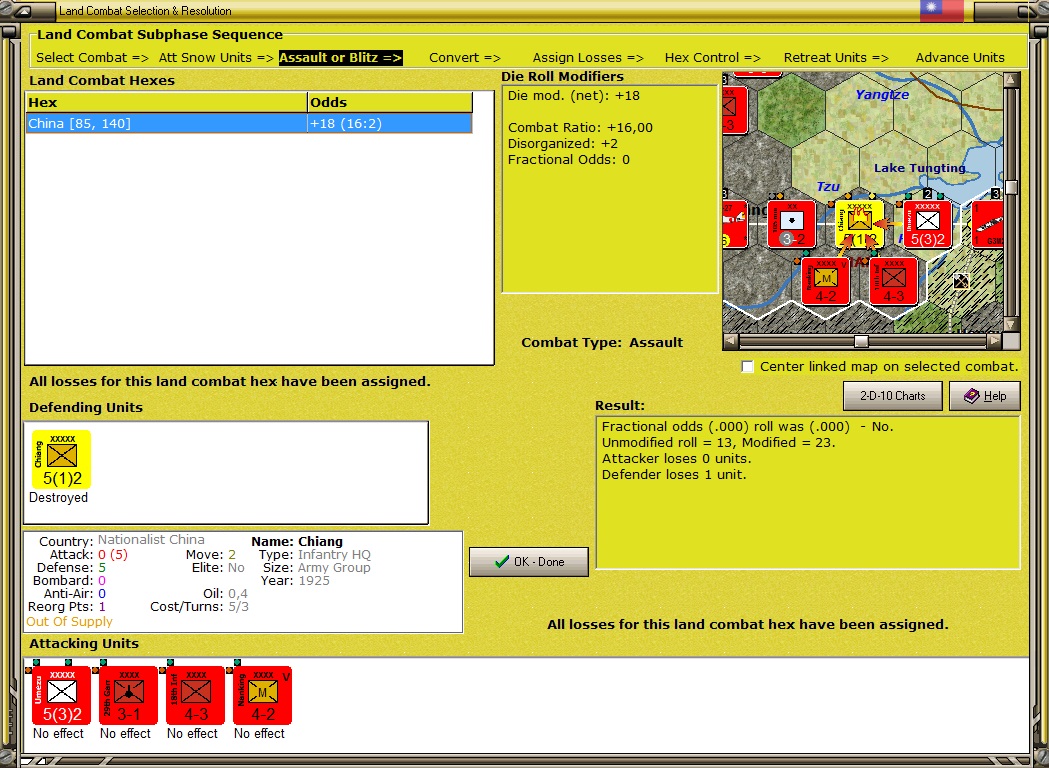Select the Nanking 4-2 attacking unit

262,695
